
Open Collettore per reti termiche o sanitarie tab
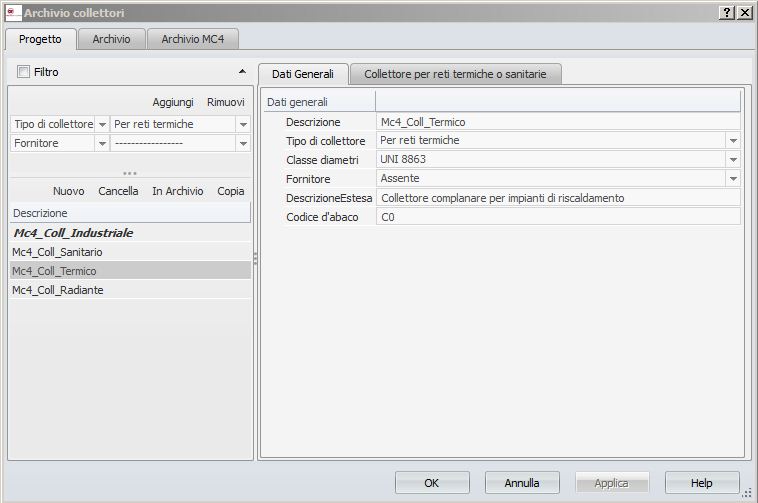pos(455,74)
